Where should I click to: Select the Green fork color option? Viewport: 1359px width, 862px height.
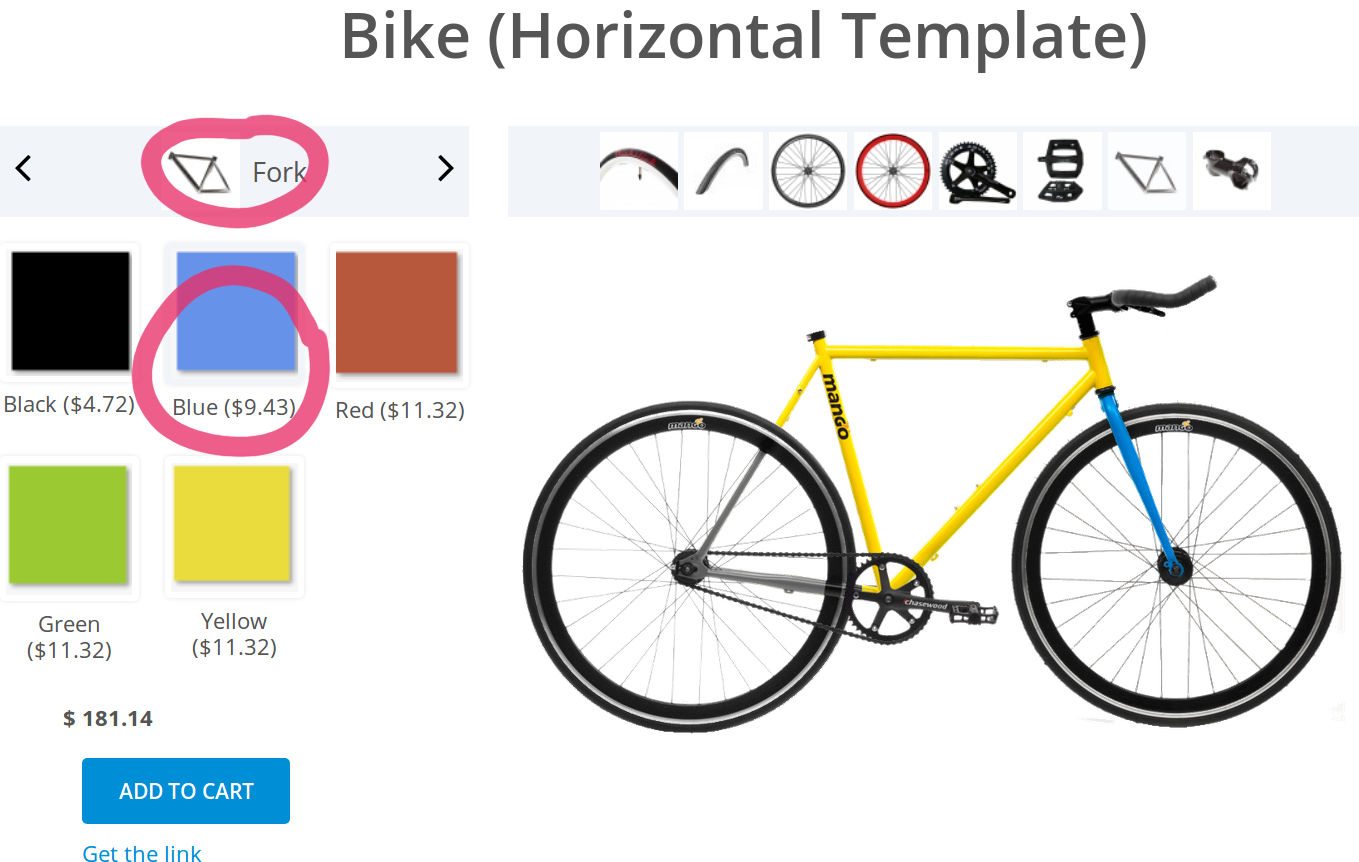(x=69, y=527)
